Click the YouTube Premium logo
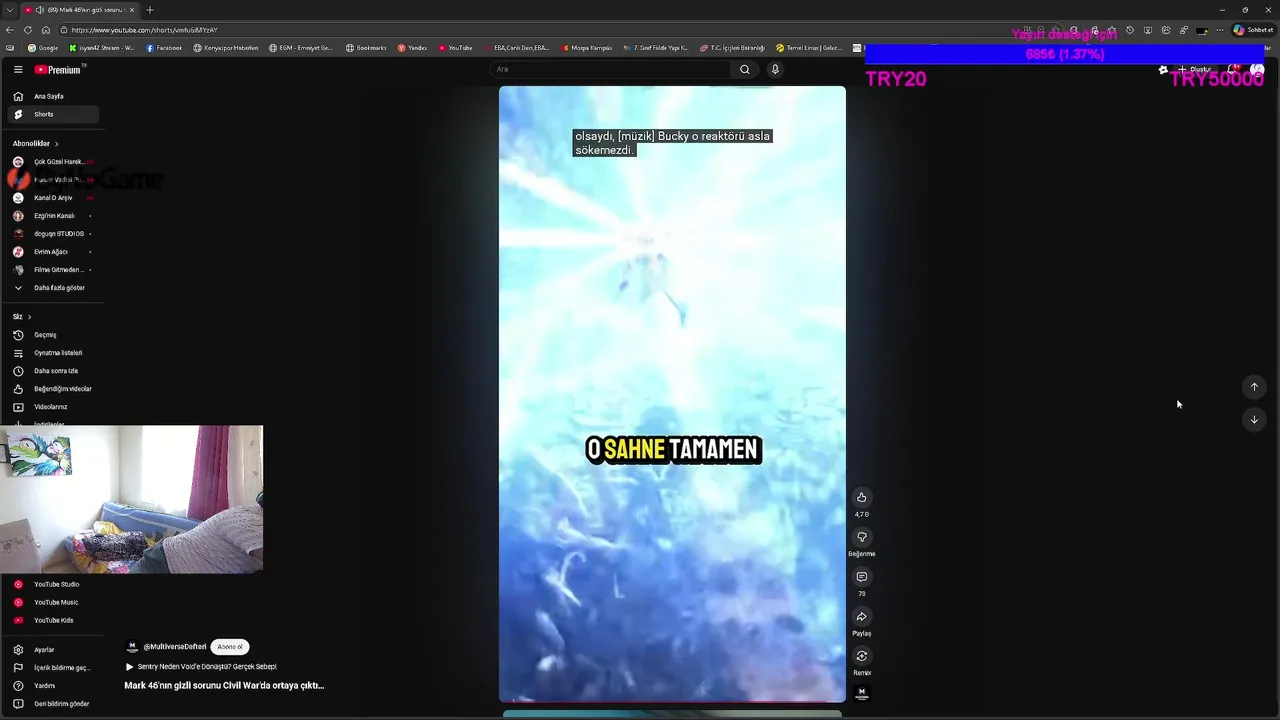 59,69
